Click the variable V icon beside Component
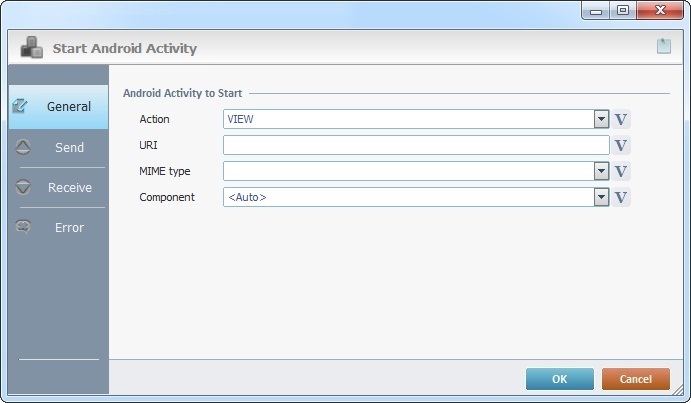This screenshot has width=691, height=403. [621, 197]
